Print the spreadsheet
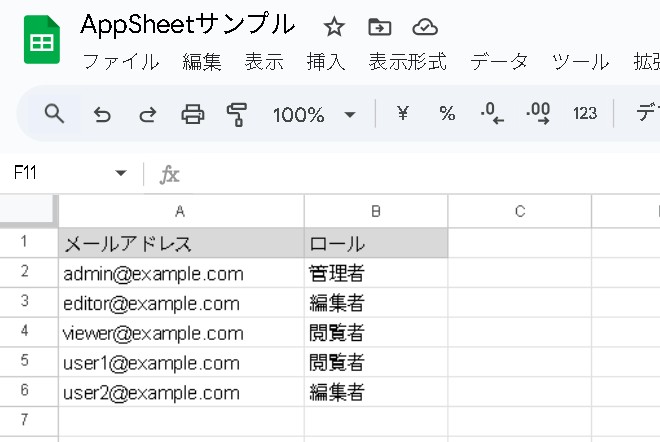This screenshot has width=660, height=442. pyautogui.click(x=192, y=114)
